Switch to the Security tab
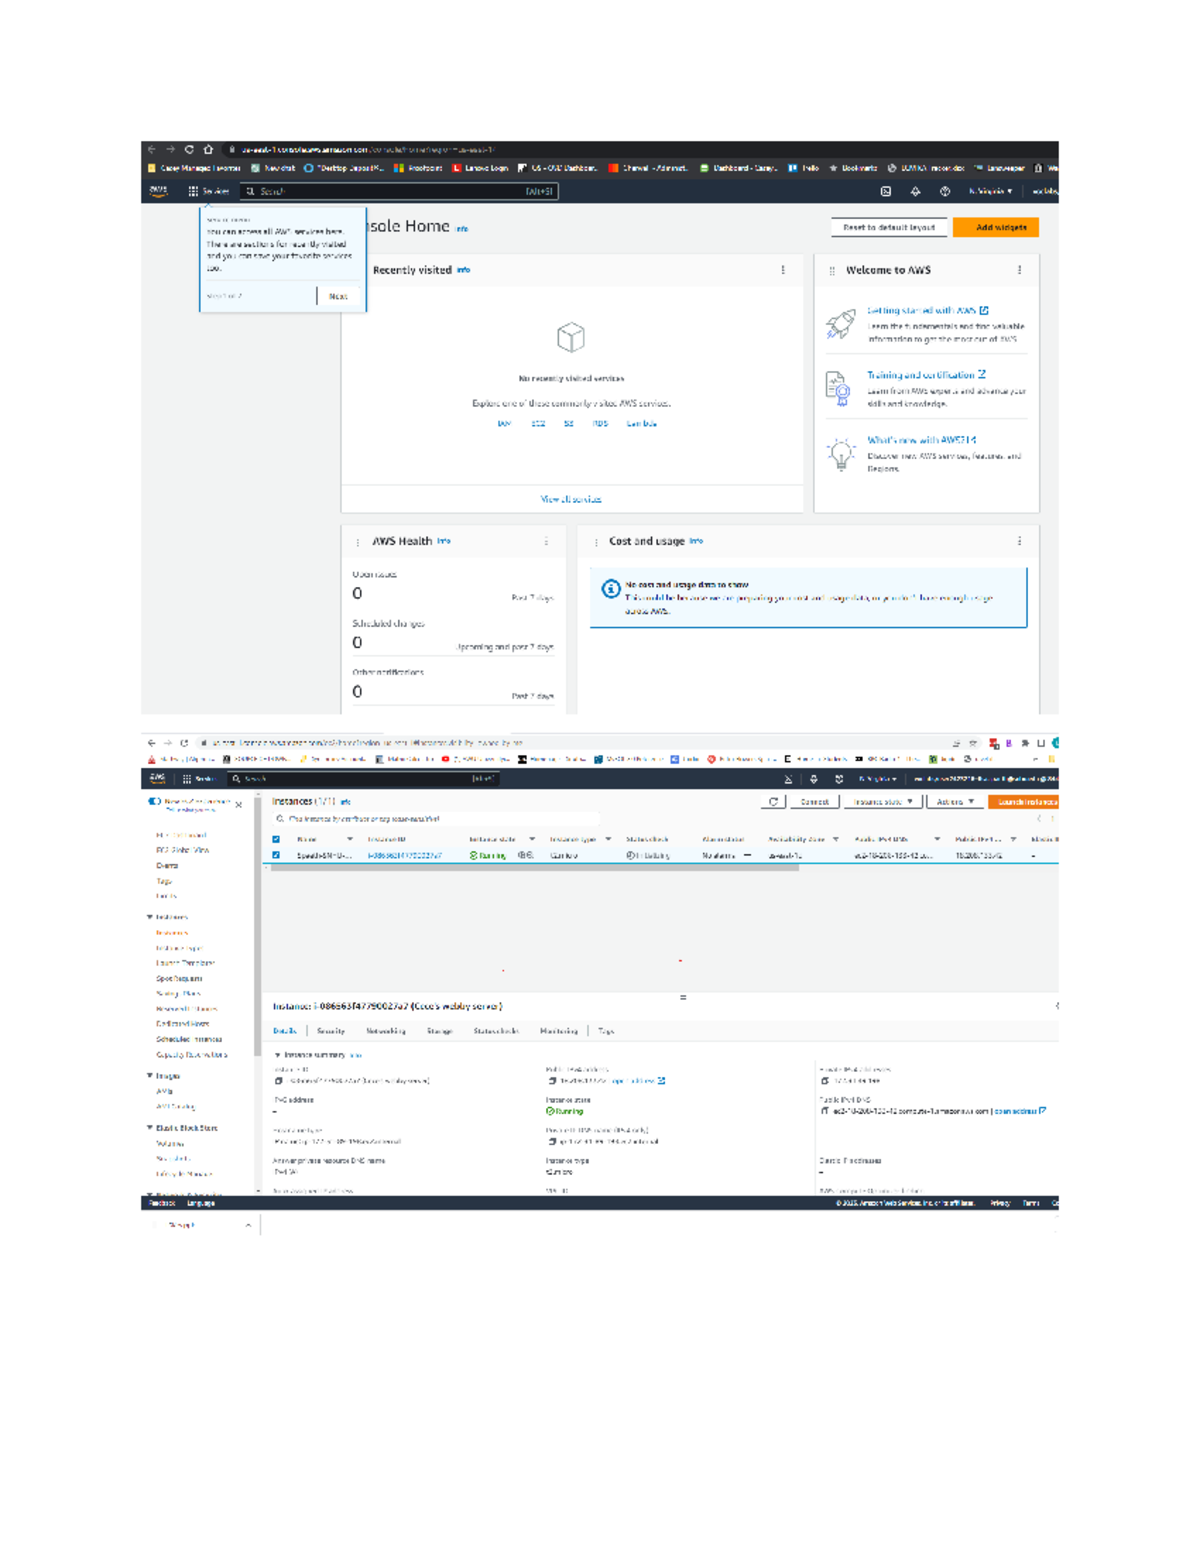Image resolution: width=1200 pixels, height=1553 pixels. 331,1031
